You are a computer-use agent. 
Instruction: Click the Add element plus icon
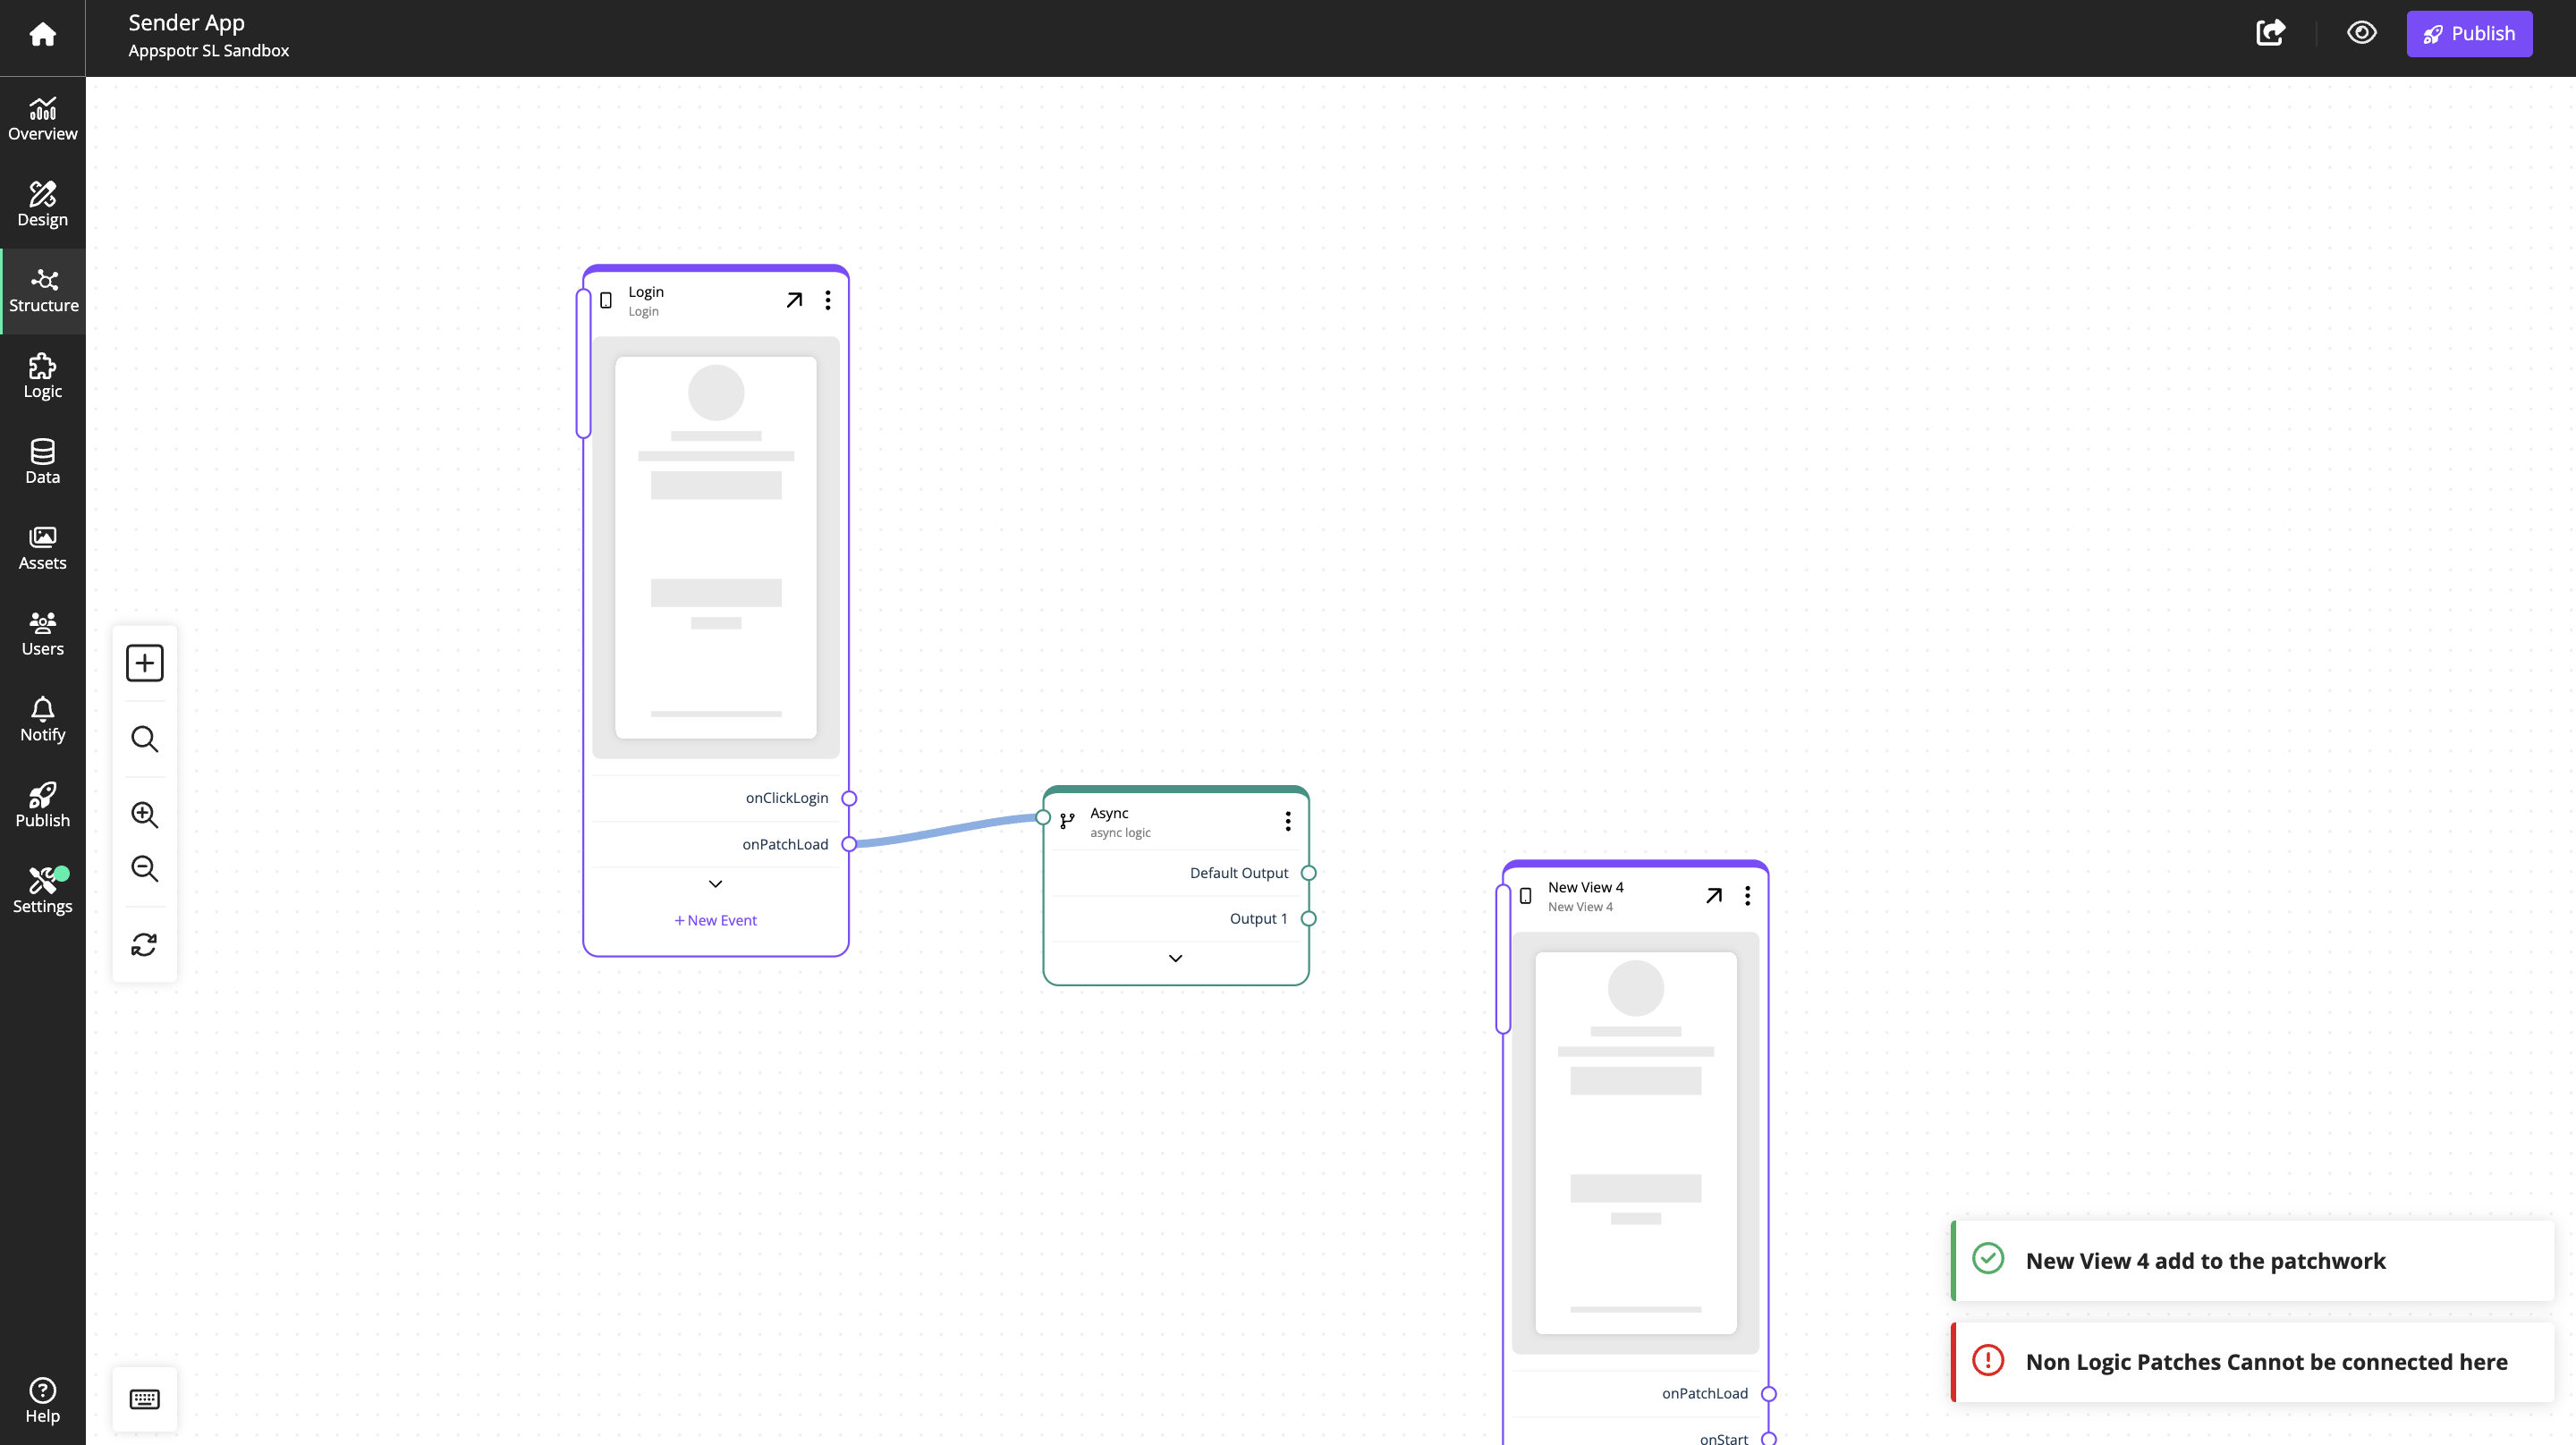pos(145,663)
